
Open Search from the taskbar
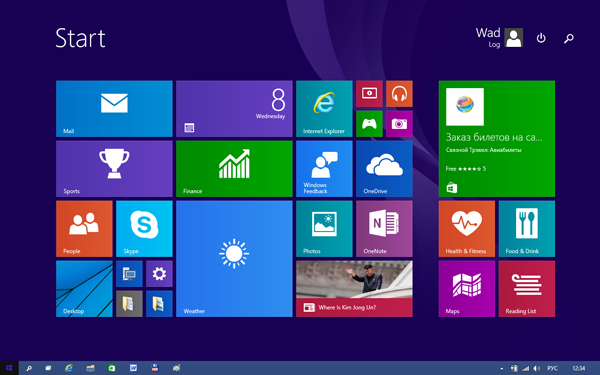coord(29,368)
